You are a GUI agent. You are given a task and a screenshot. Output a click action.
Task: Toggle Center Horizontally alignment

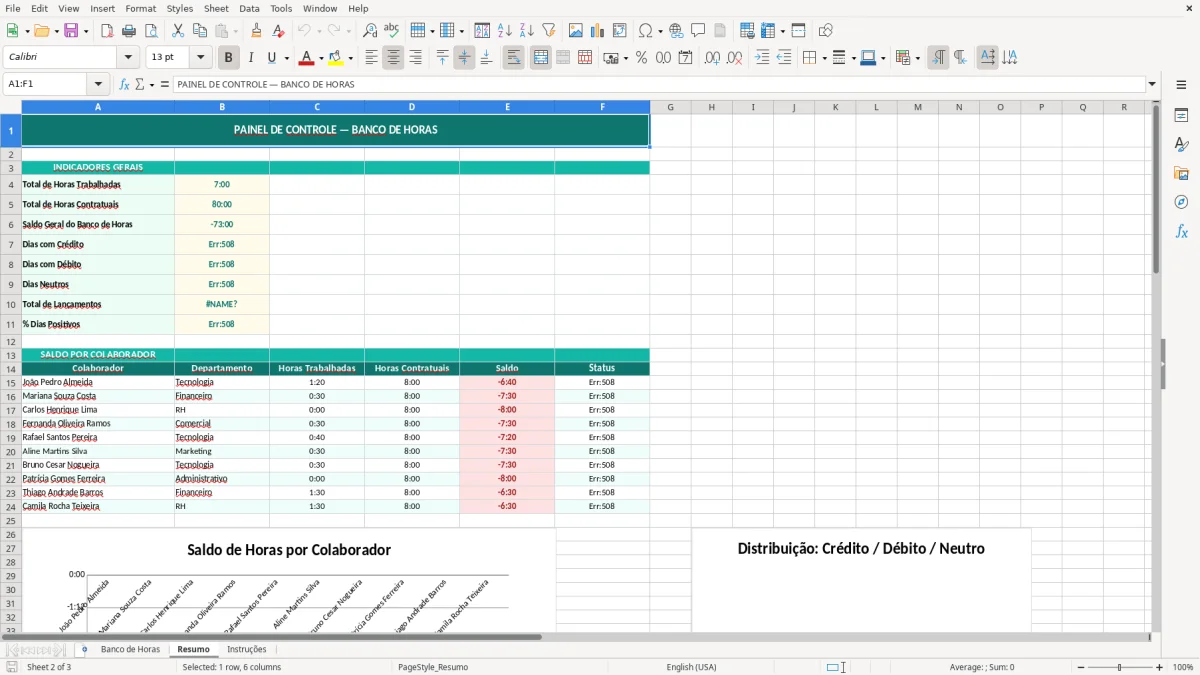[393, 58]
